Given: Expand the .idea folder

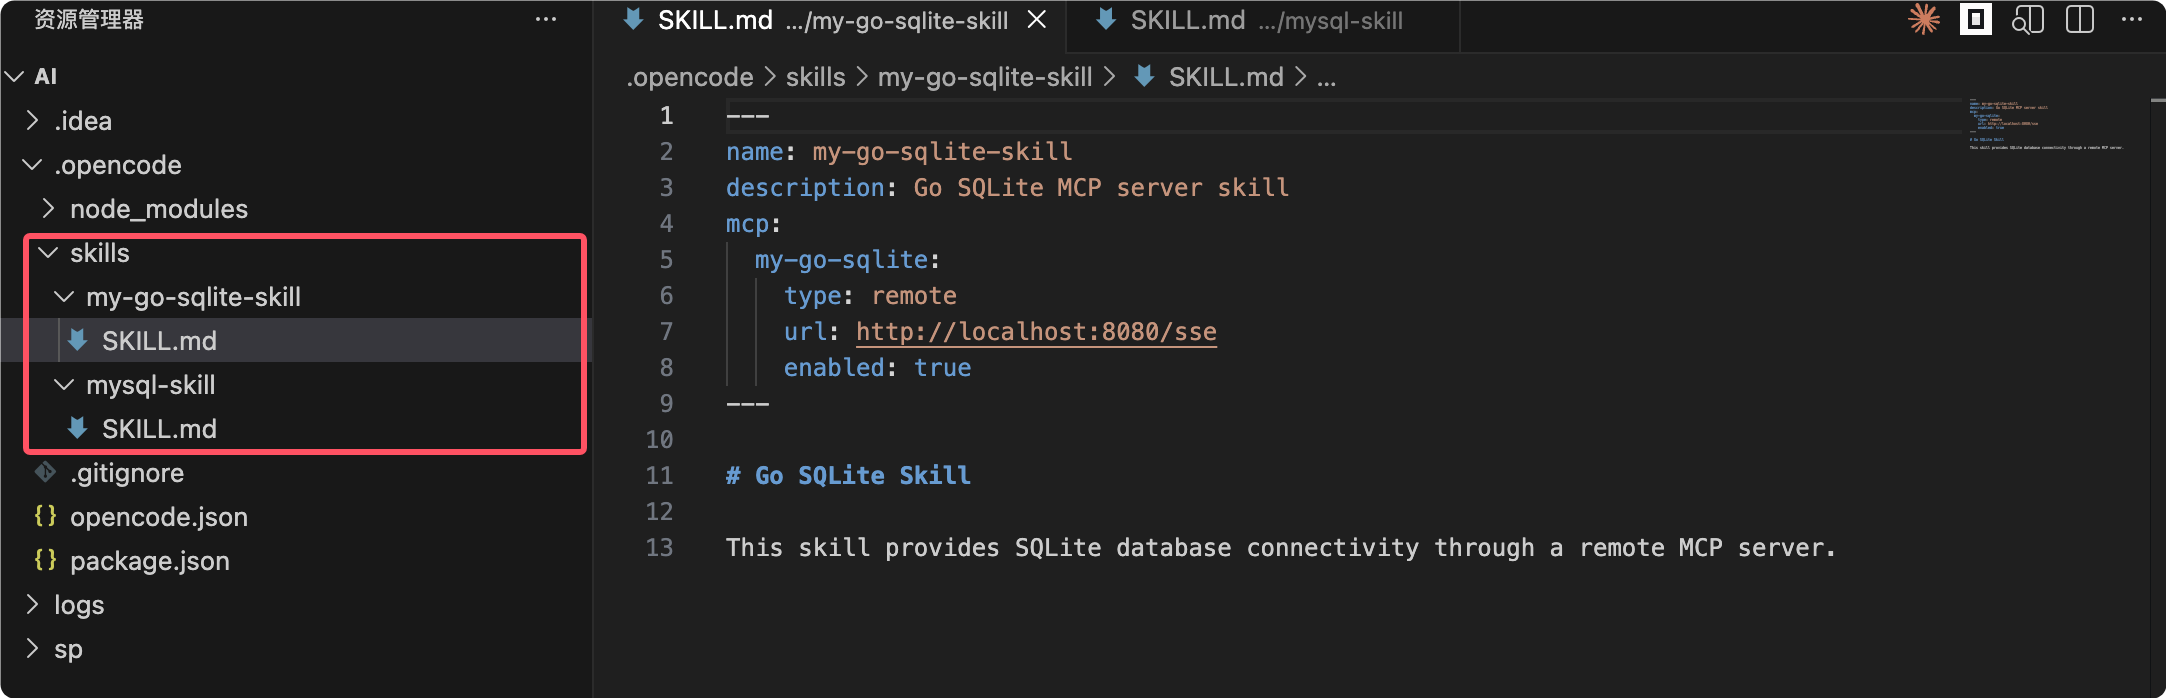Looking at the screenshot, I should pos(32,121).
